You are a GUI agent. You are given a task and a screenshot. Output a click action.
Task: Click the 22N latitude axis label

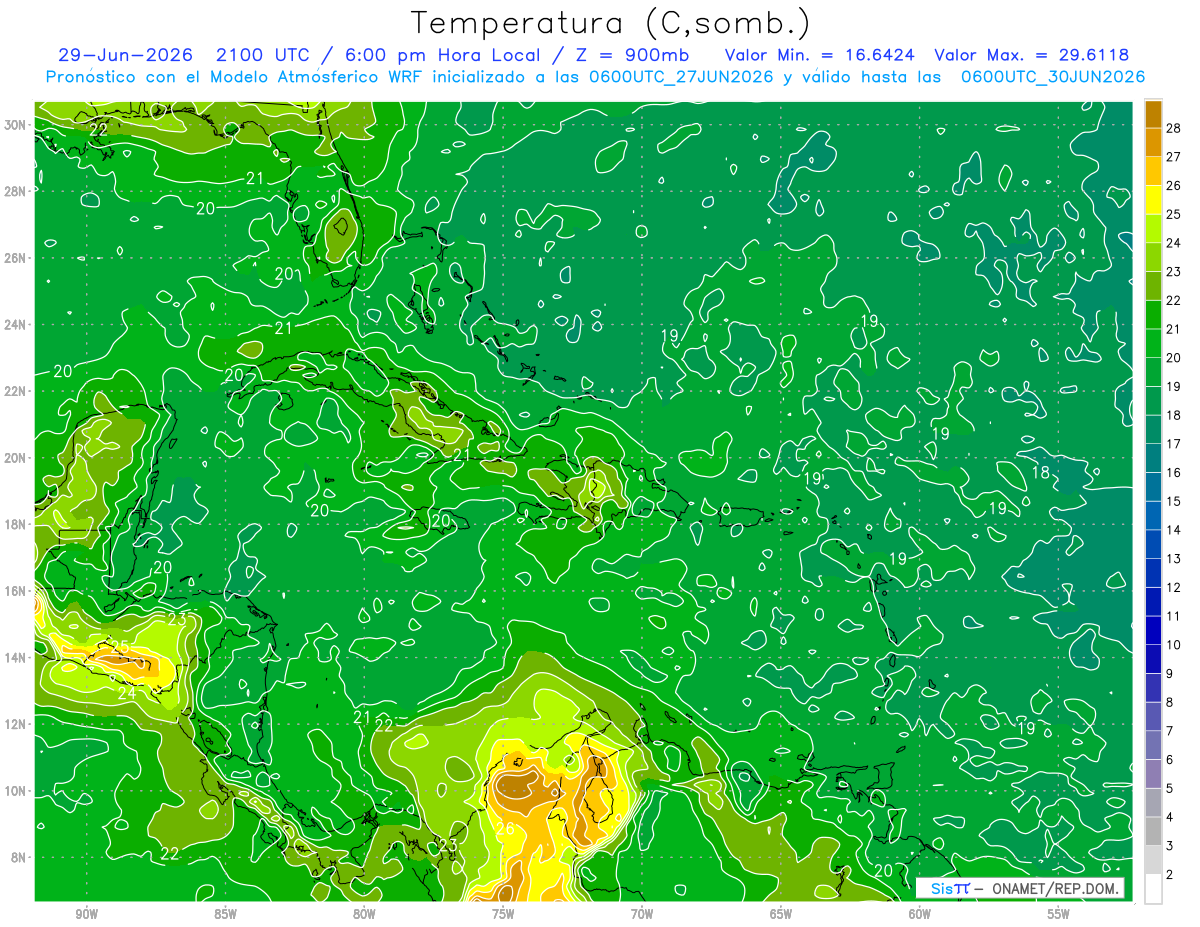[16, 391]
